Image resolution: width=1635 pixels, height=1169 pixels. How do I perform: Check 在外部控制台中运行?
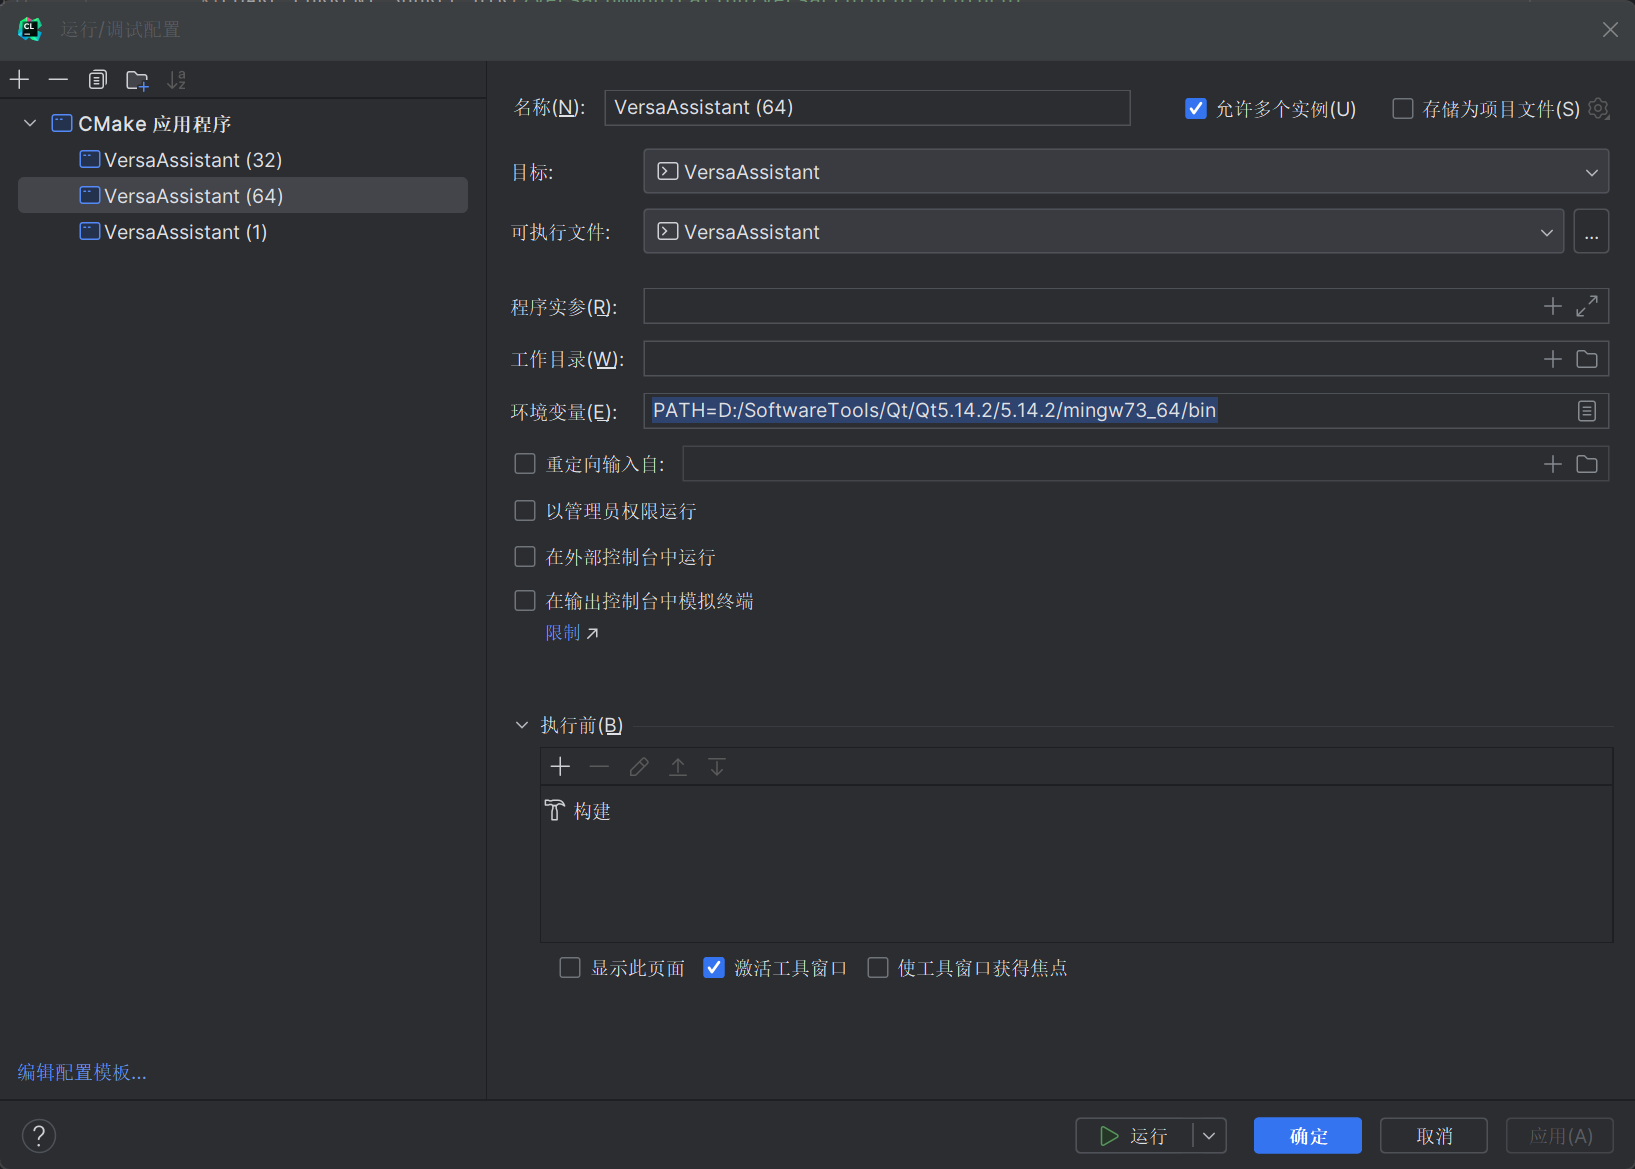525,556
